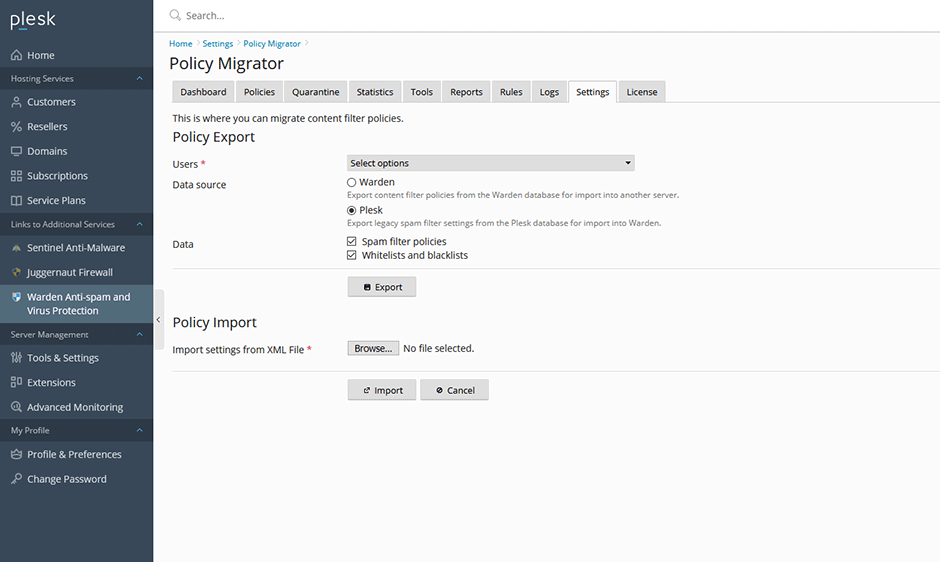Open the Reports tab
Screen dimensions: 940x562
coord(466,92)
